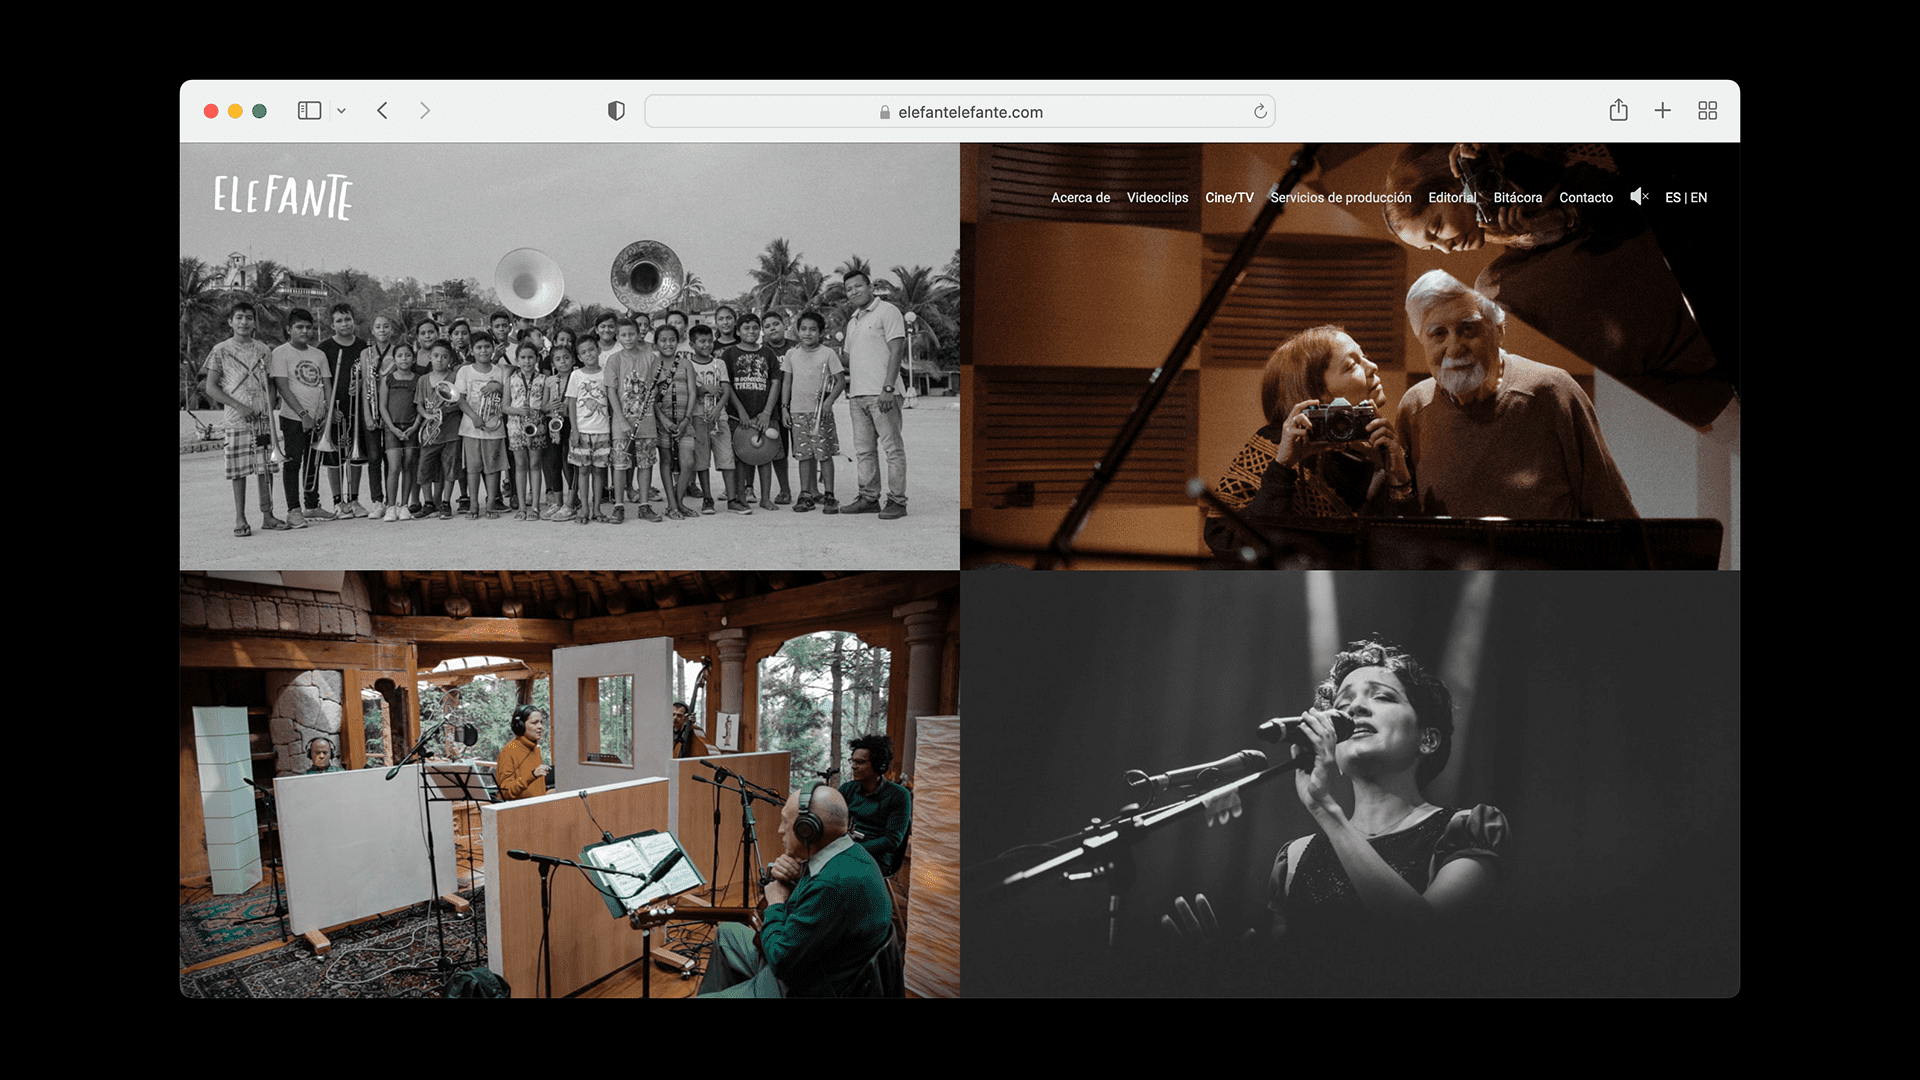Open the Contacto link
The width and height of the screenshot is (1920, 1080).
click(x=1586, y=198)
